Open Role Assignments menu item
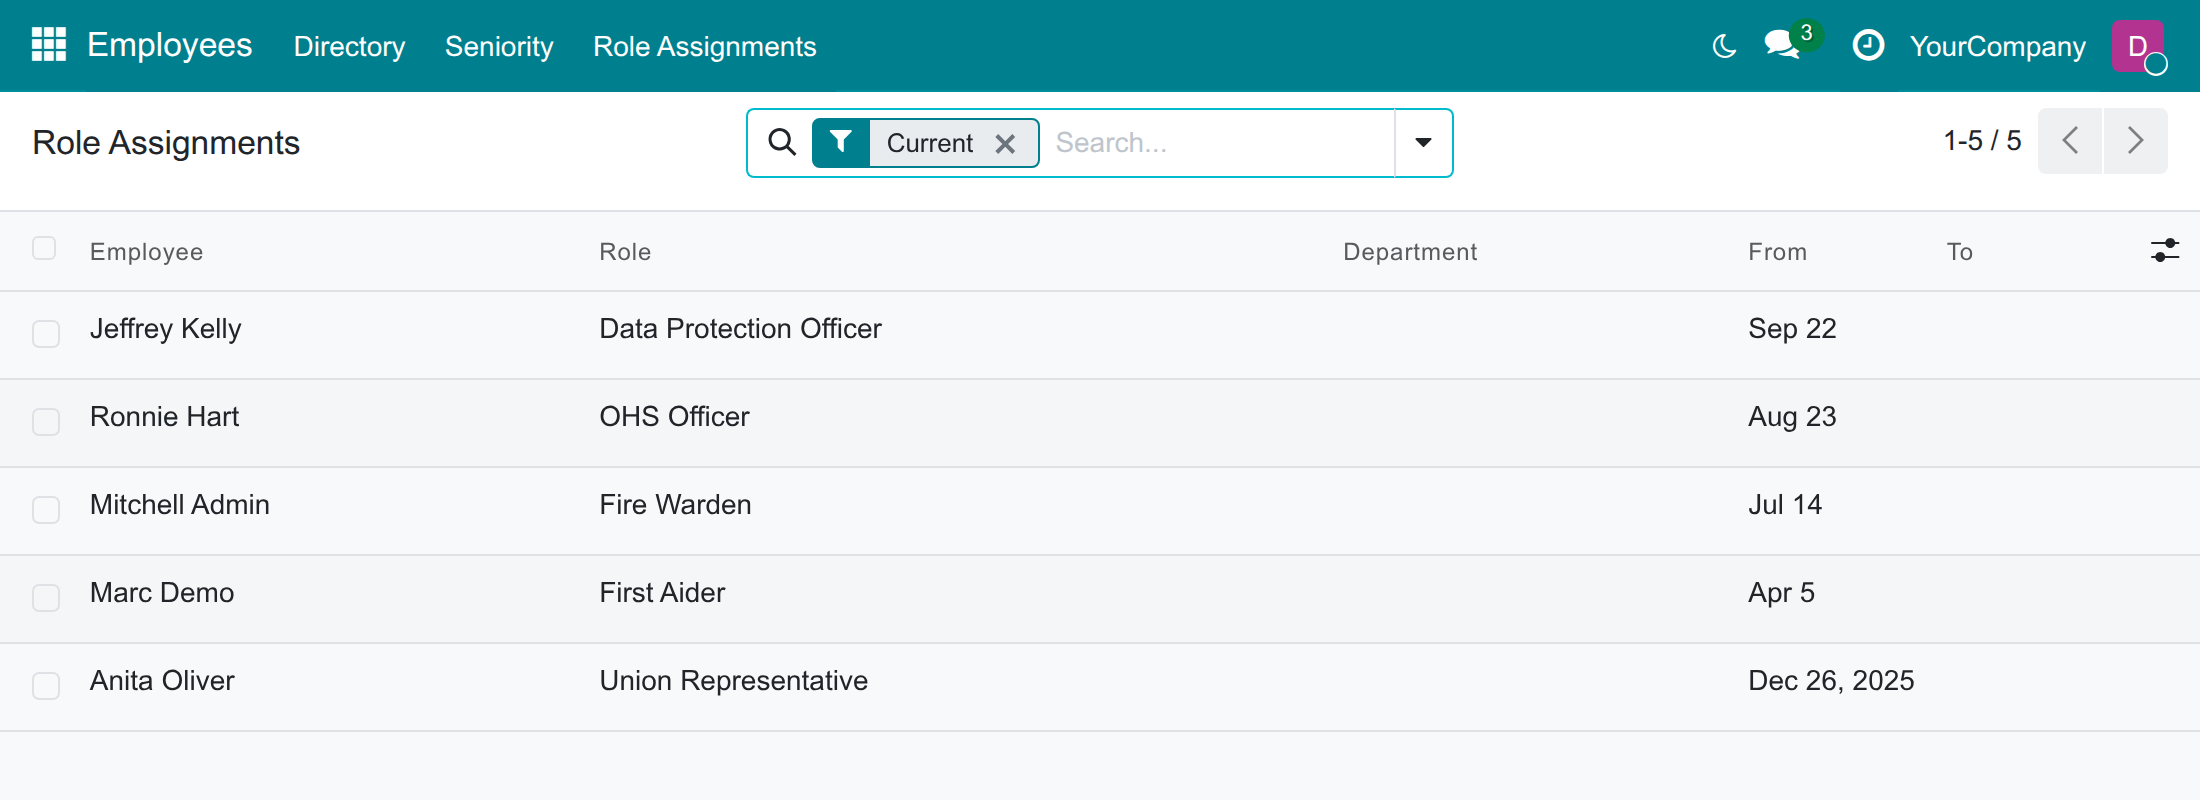Viewport: 2200px width, 800px height. point(704,47)
